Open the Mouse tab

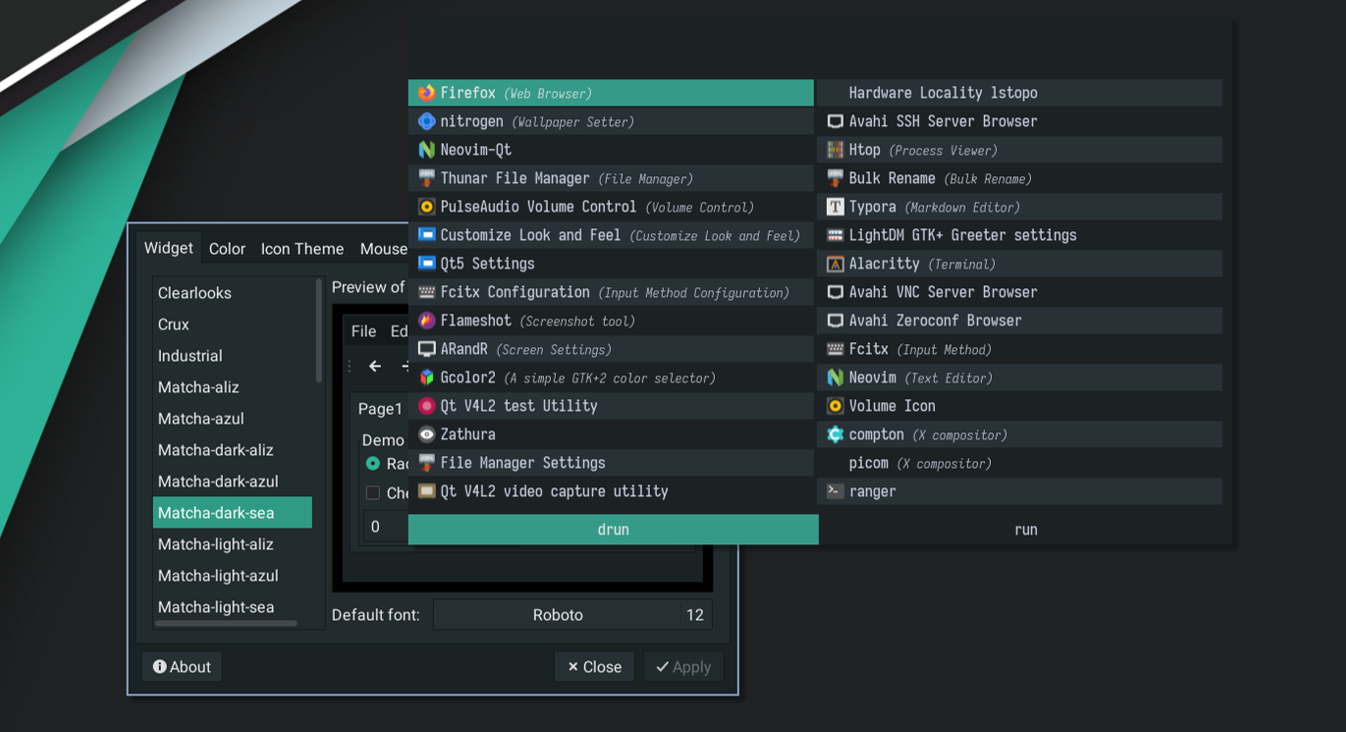click(383, 249)
